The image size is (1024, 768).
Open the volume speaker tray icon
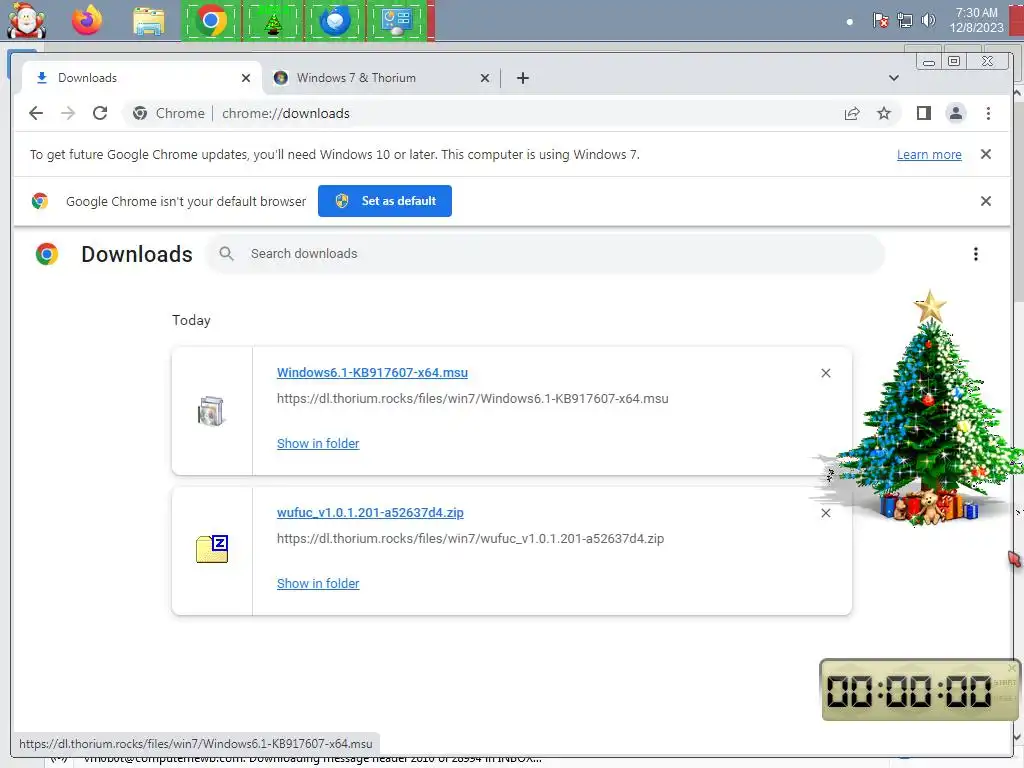coord(928,21)
